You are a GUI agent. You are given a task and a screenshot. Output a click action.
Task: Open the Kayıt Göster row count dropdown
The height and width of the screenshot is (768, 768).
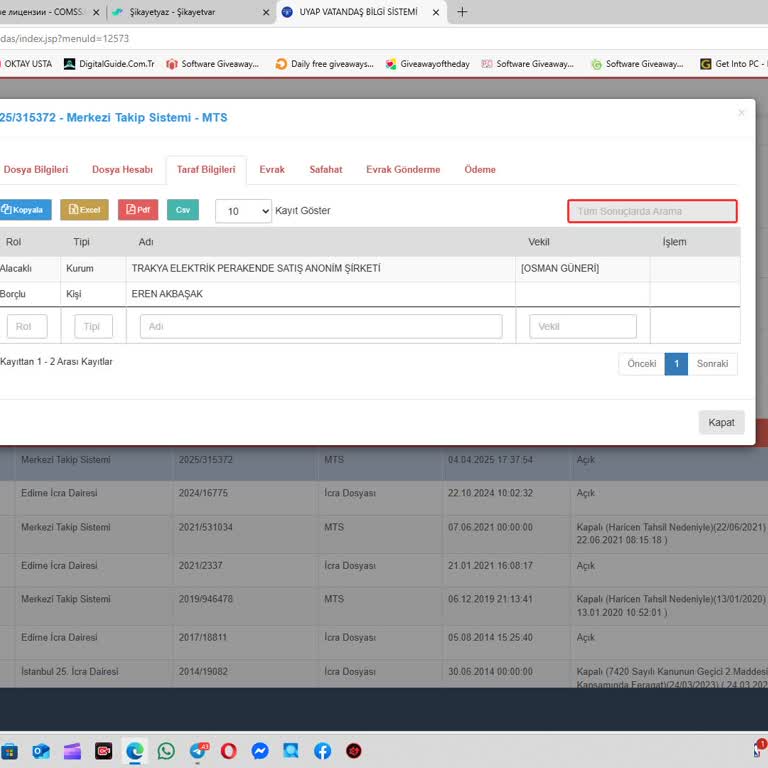click(243, 211)
